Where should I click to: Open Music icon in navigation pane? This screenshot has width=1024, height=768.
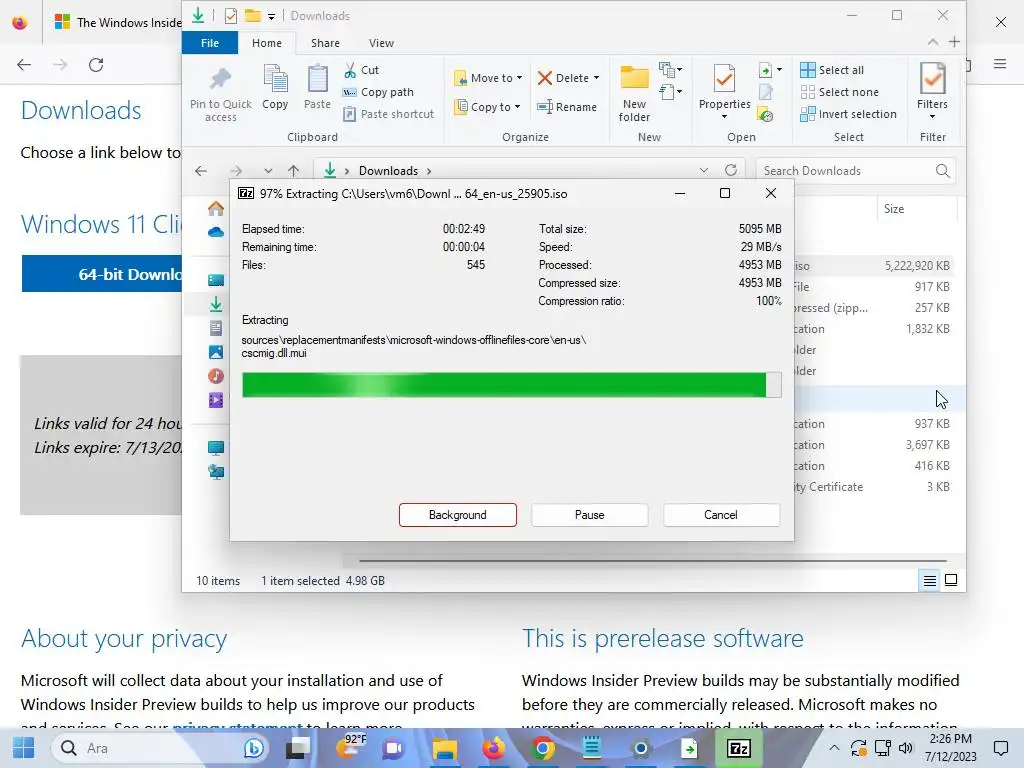pos(216,376)
